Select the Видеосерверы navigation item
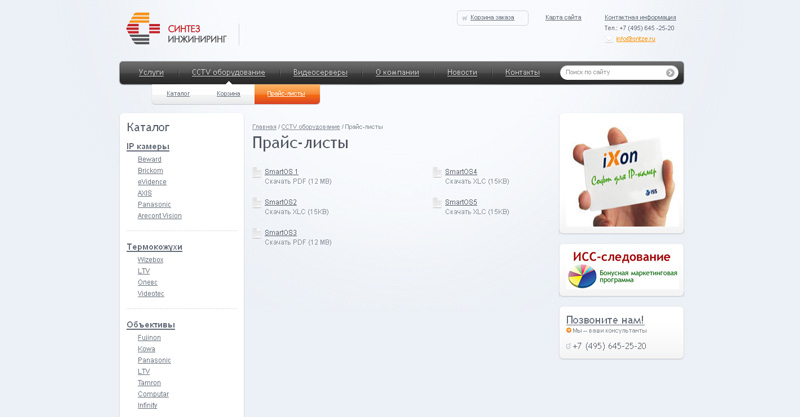 320,72
